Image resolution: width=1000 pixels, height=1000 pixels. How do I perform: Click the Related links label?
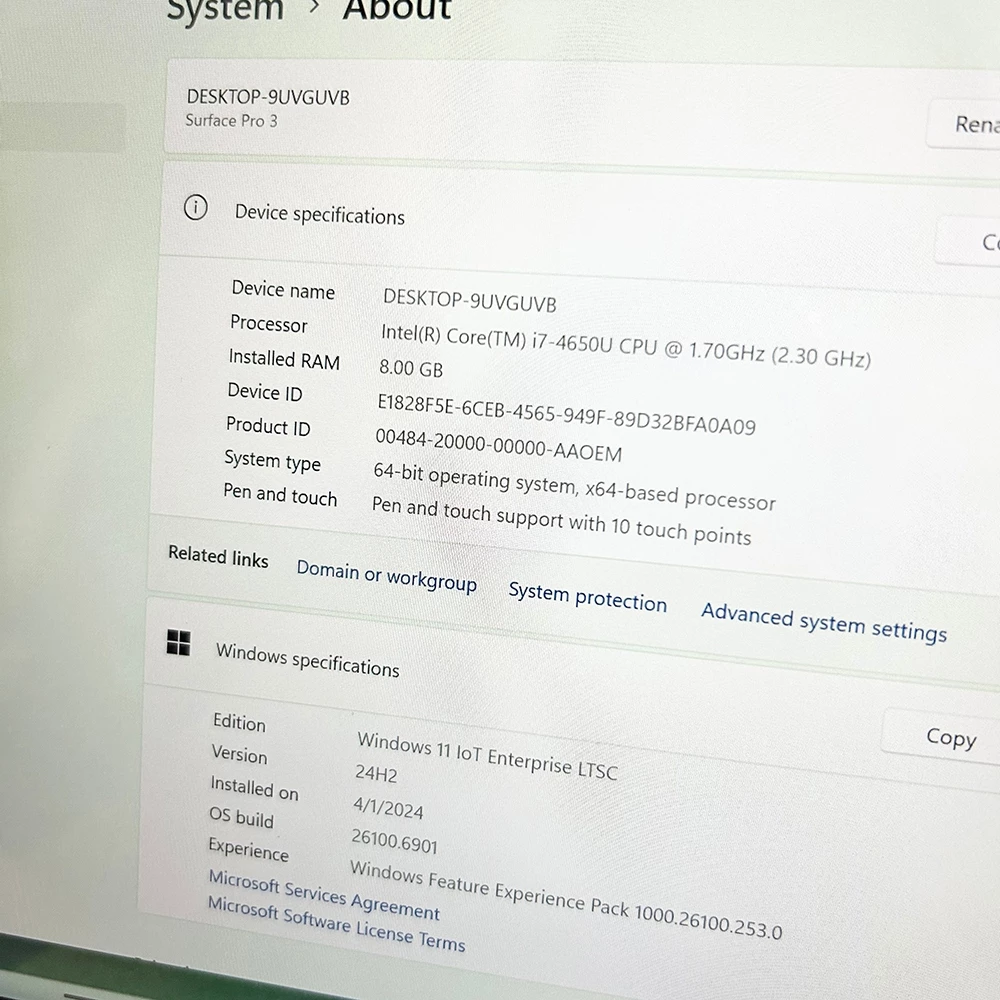coord(218,555)
